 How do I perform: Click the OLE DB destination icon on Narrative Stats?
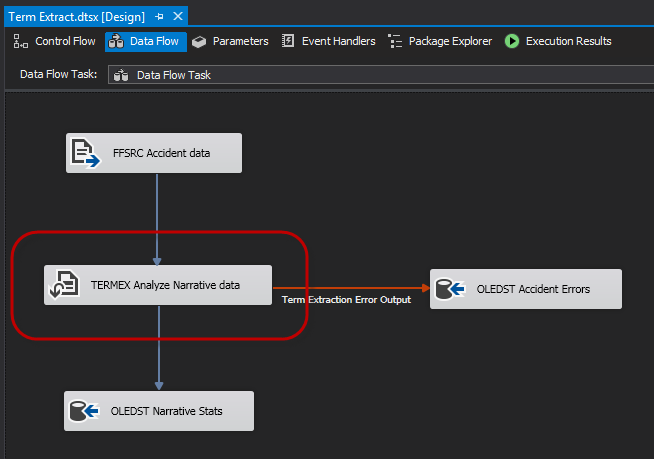coord(84,411)
